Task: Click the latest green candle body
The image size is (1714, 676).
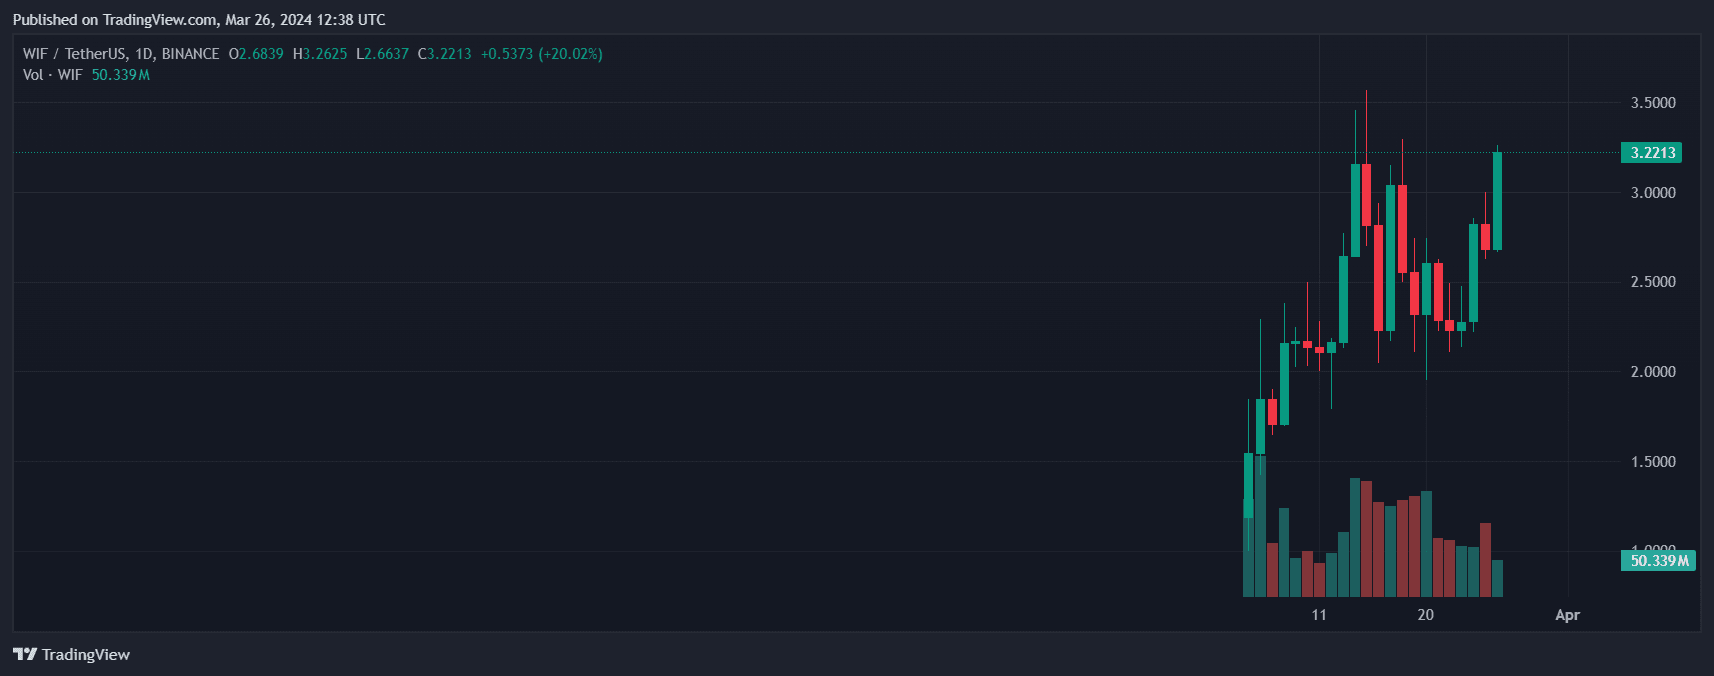Action: [x=1497, y=200]
